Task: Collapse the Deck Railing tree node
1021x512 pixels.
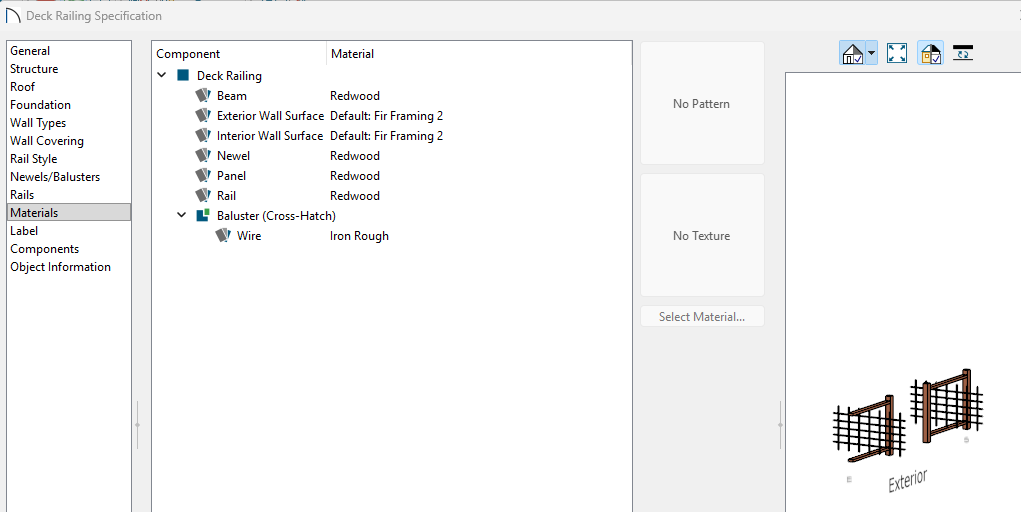Action: click(x=162, y=76)
